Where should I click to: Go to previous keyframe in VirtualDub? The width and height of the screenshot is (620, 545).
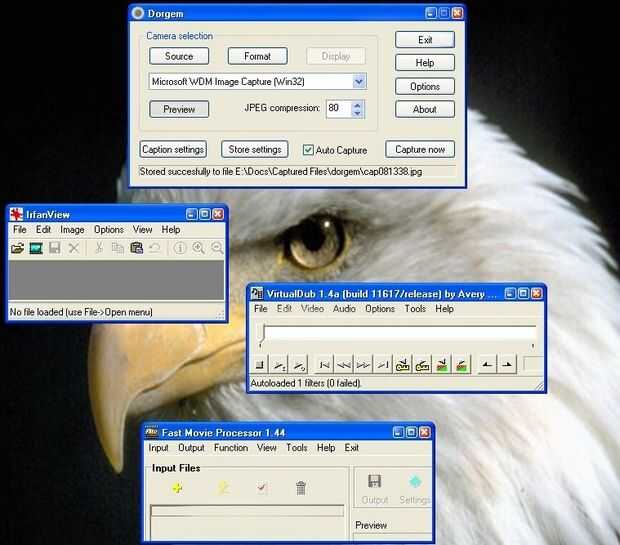pos(403,365)
